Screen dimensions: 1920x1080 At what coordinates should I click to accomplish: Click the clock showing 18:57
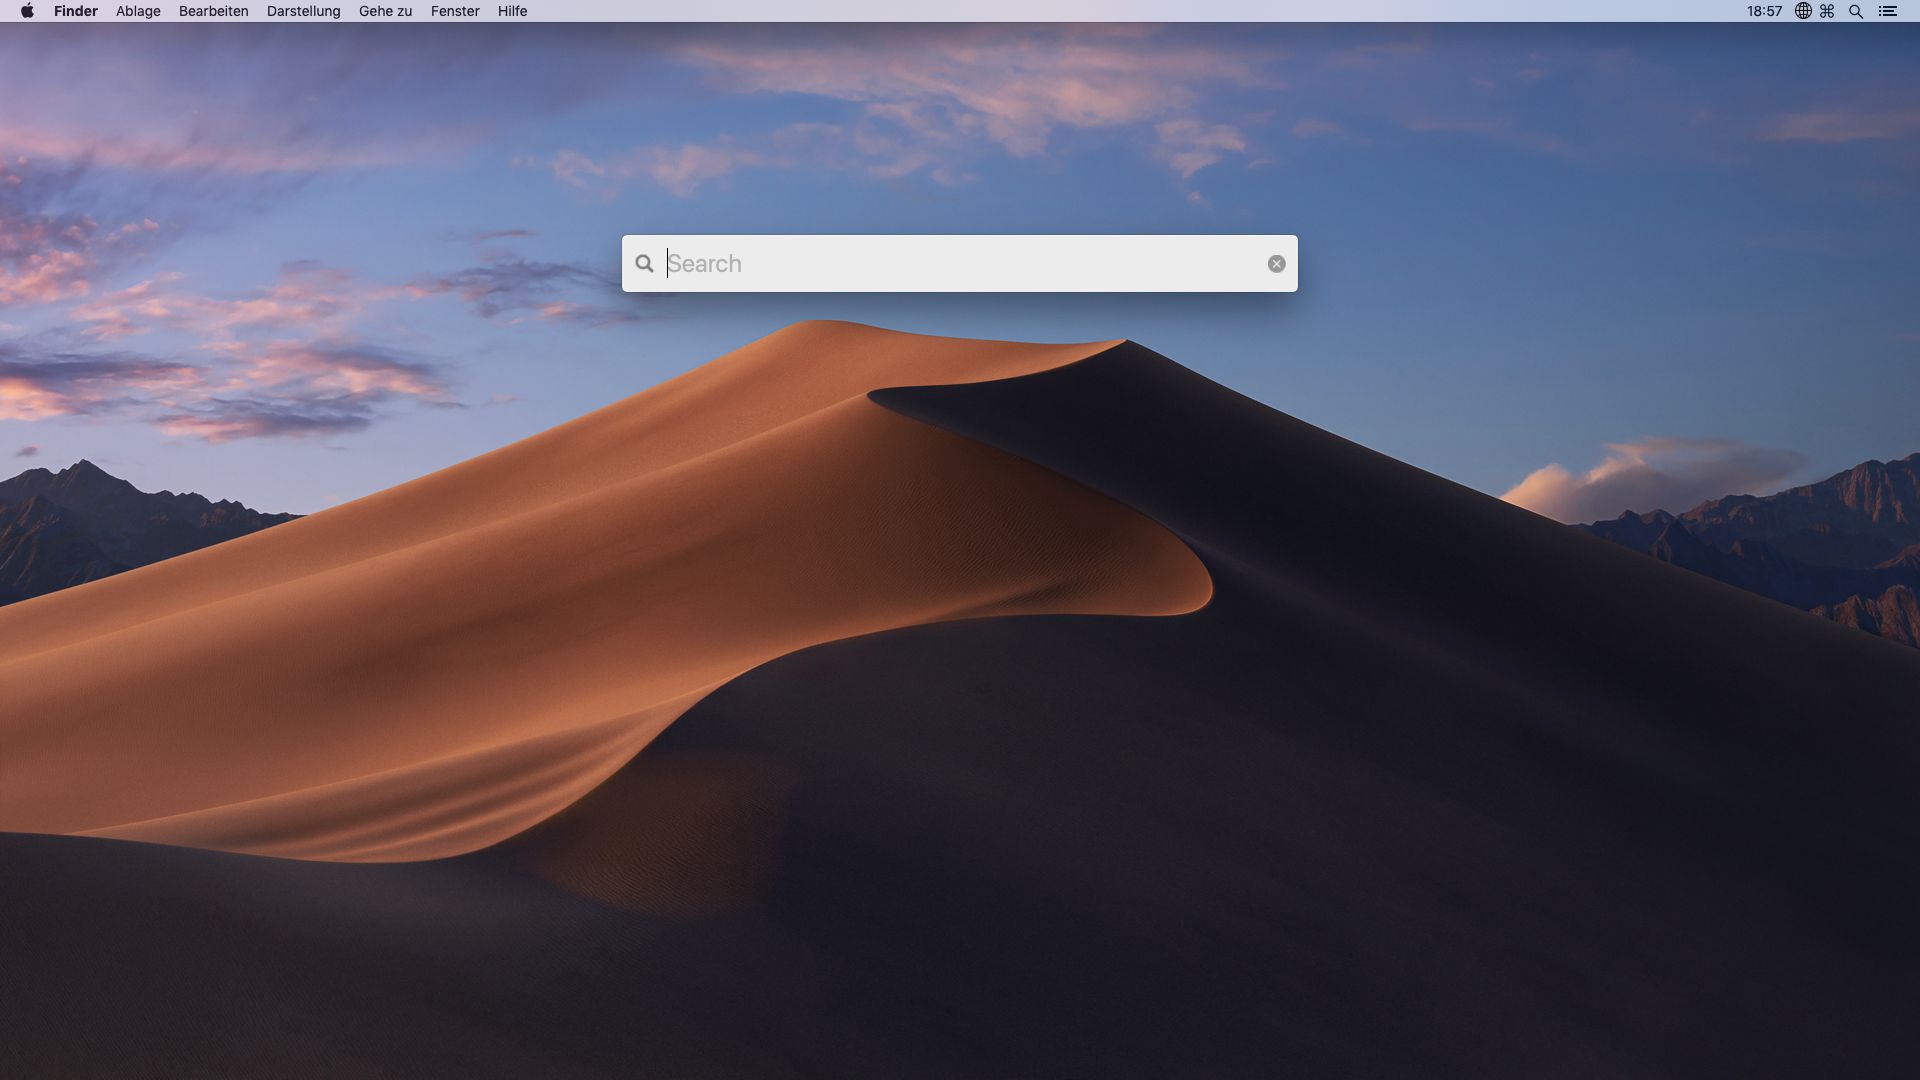1766,11
